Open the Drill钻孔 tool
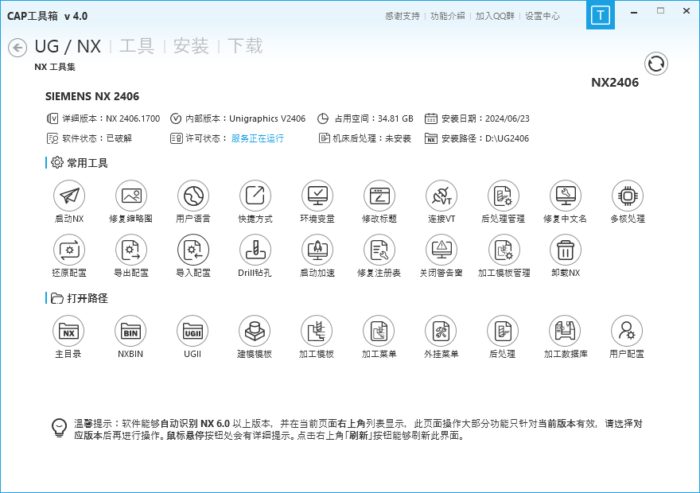The image size is (700, 493). click(x=255, y=250)
